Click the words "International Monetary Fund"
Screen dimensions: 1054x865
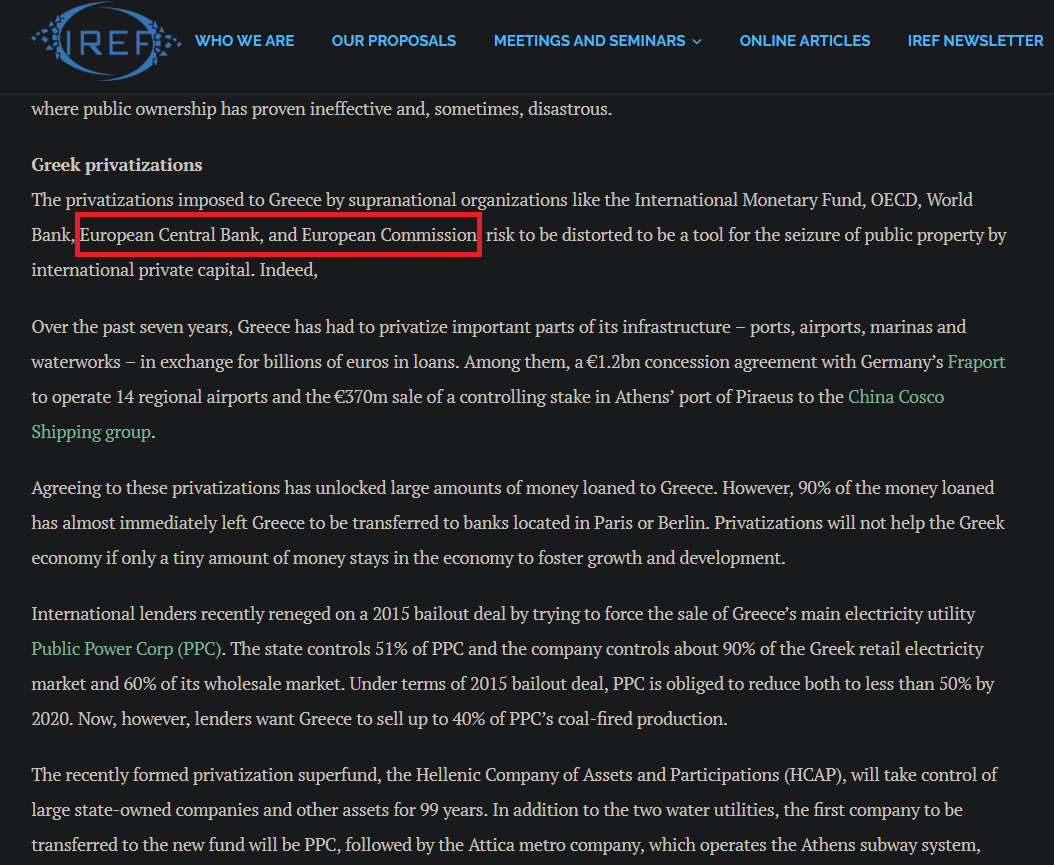click(x=749, y=200)
